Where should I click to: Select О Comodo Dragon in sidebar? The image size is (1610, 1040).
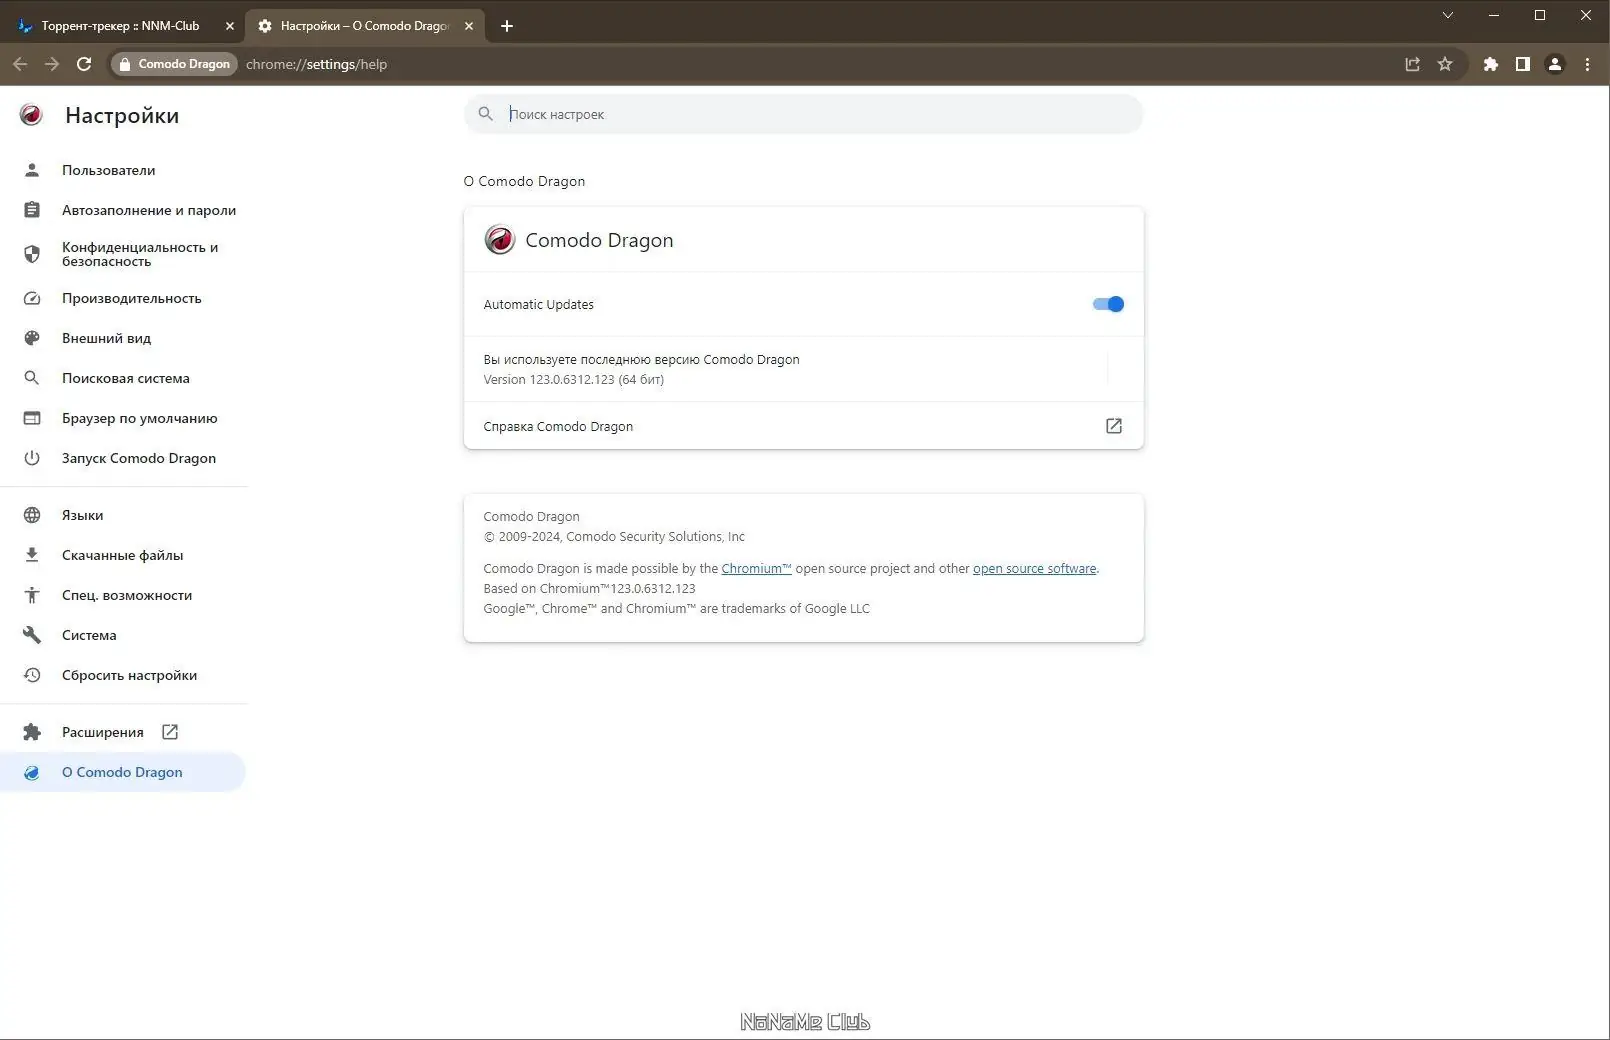(124, 772)
